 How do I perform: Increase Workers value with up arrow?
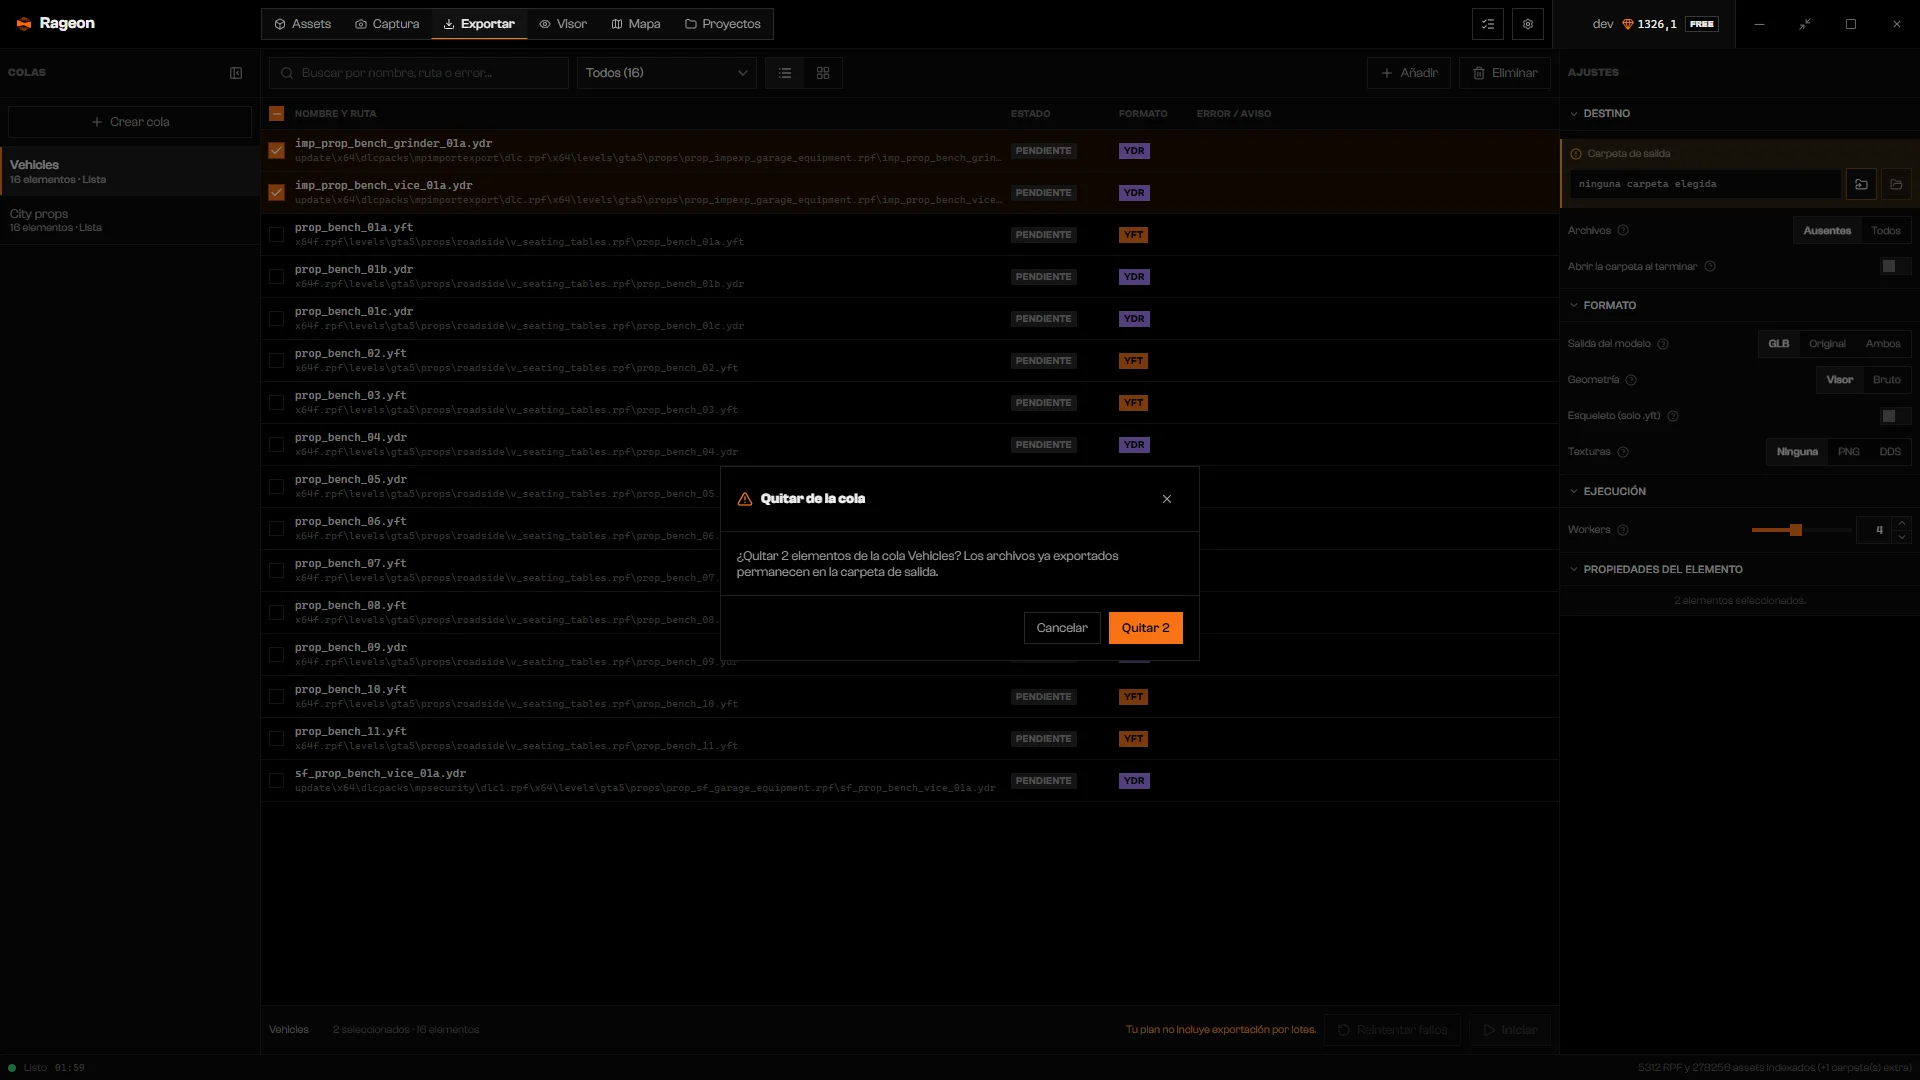1902,523
